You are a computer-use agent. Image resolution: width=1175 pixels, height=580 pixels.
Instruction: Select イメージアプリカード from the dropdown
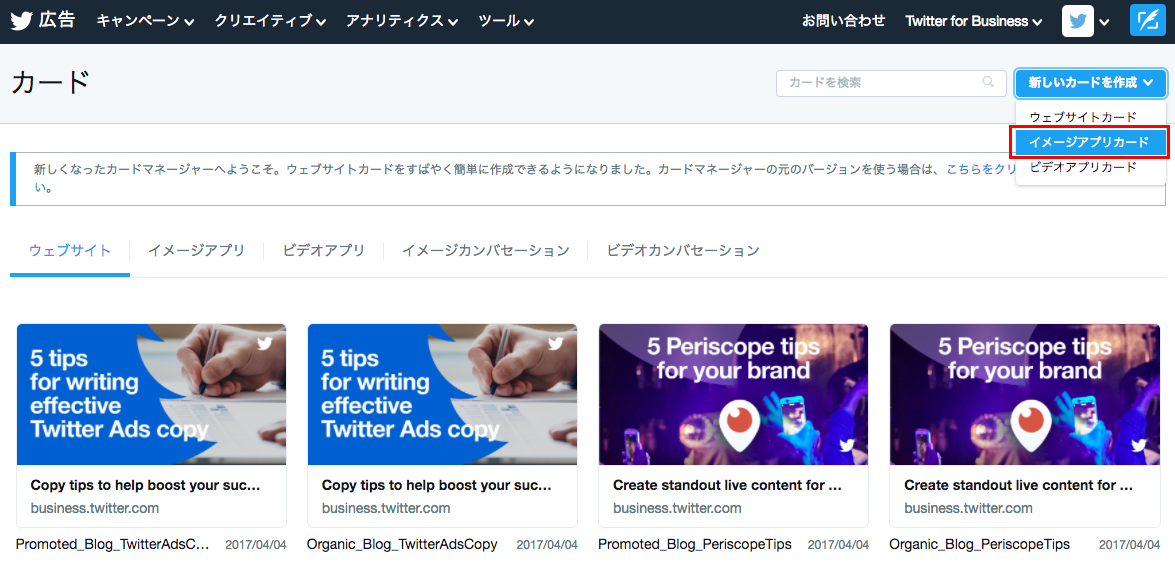point(1090,142)
